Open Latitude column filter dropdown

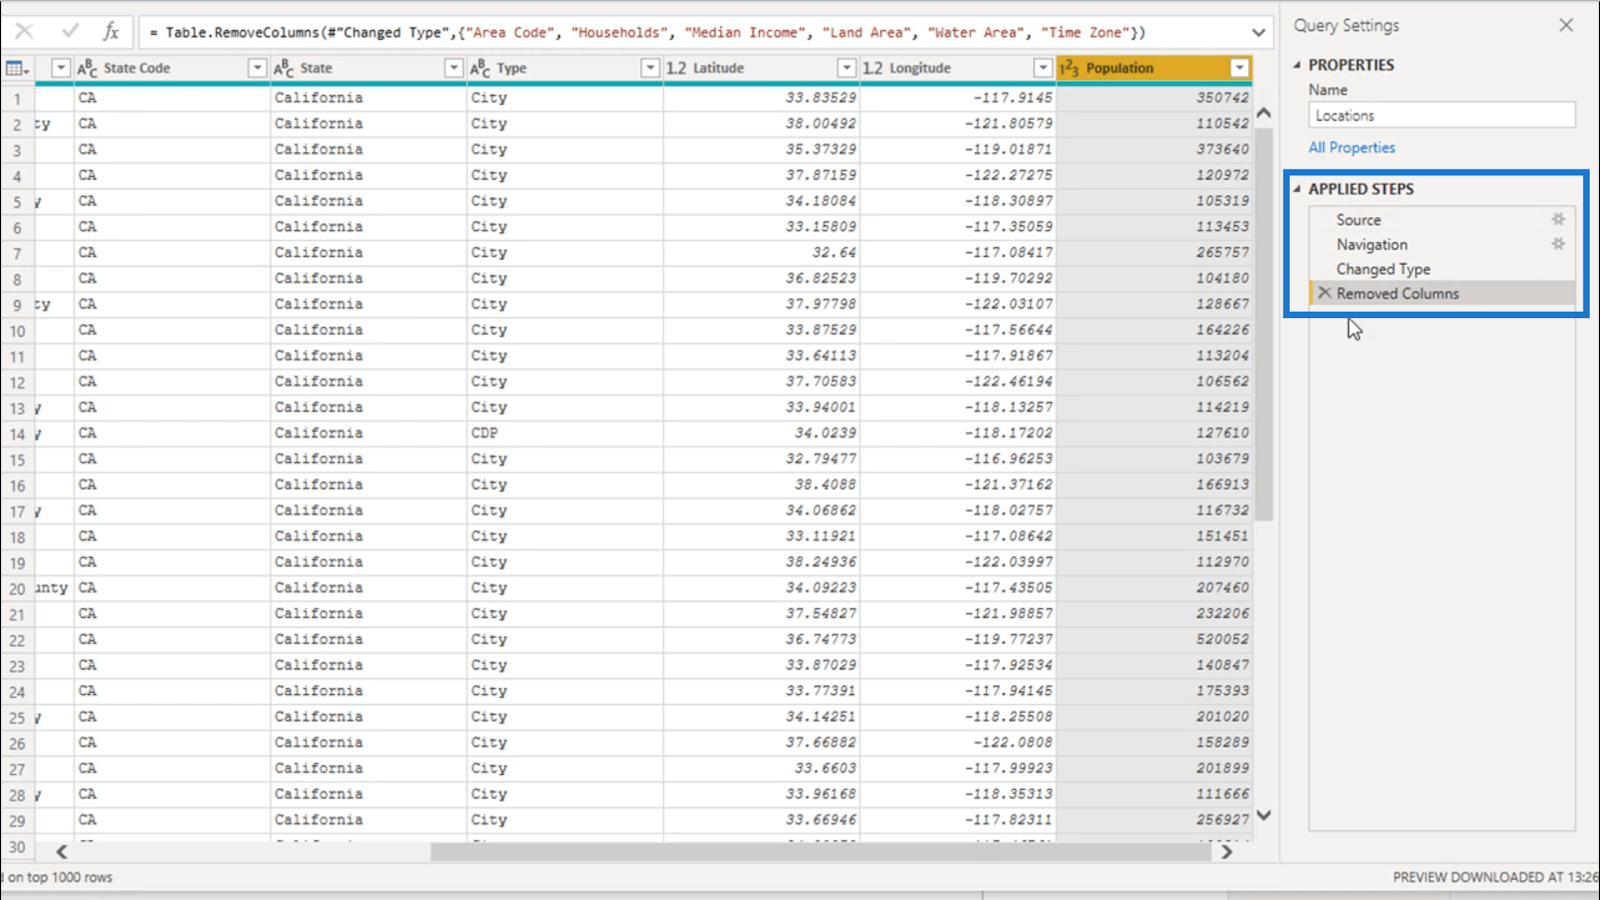coord(846,68)
